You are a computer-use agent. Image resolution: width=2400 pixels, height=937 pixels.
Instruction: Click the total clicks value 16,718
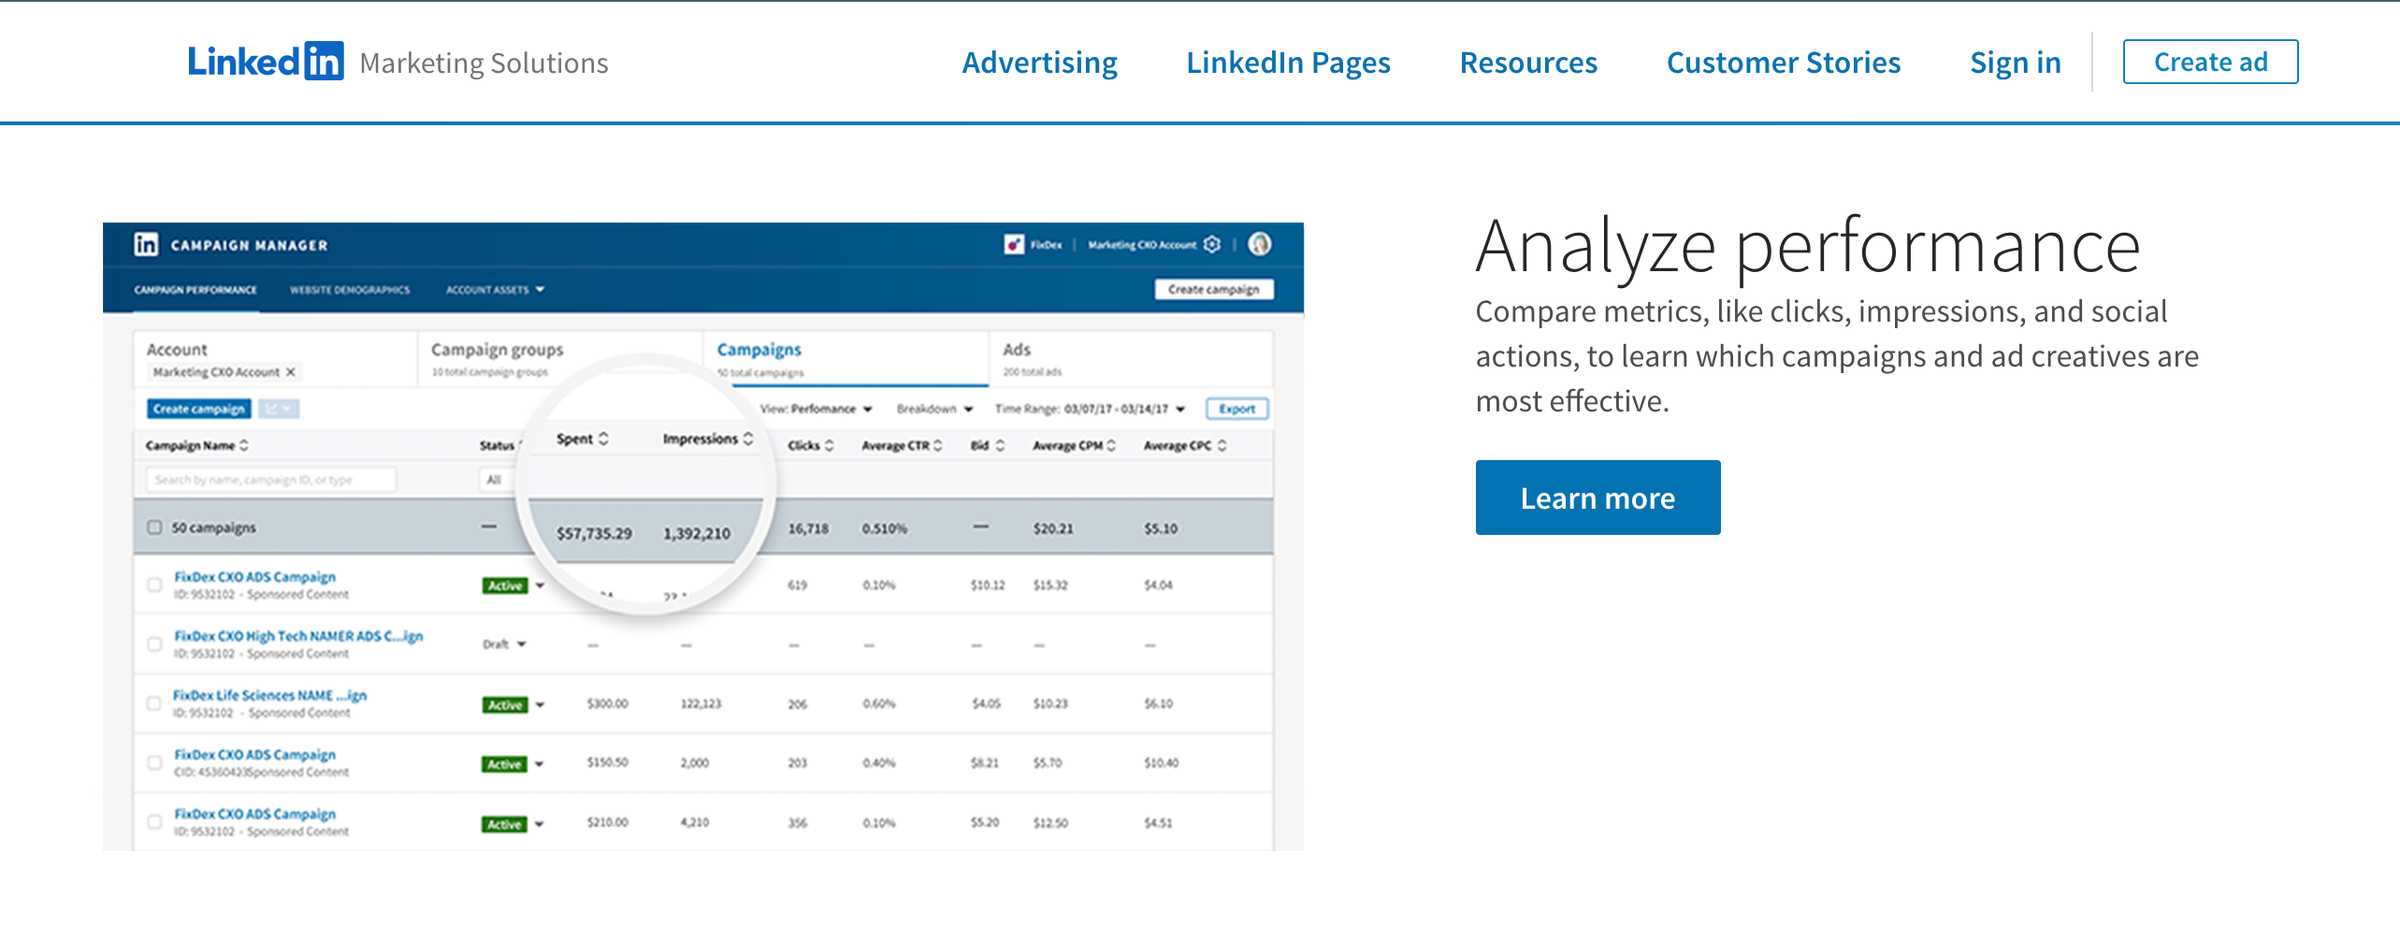(808, 528)
